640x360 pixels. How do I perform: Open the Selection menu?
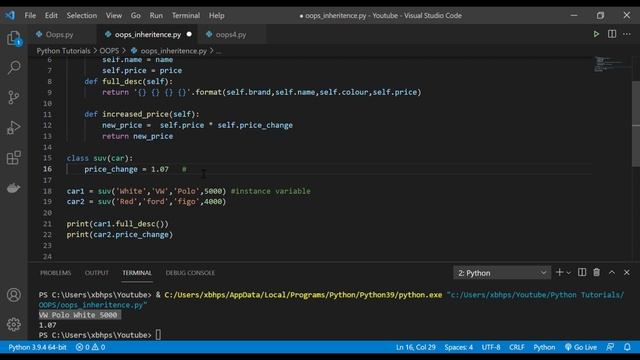tap(82, 16)
